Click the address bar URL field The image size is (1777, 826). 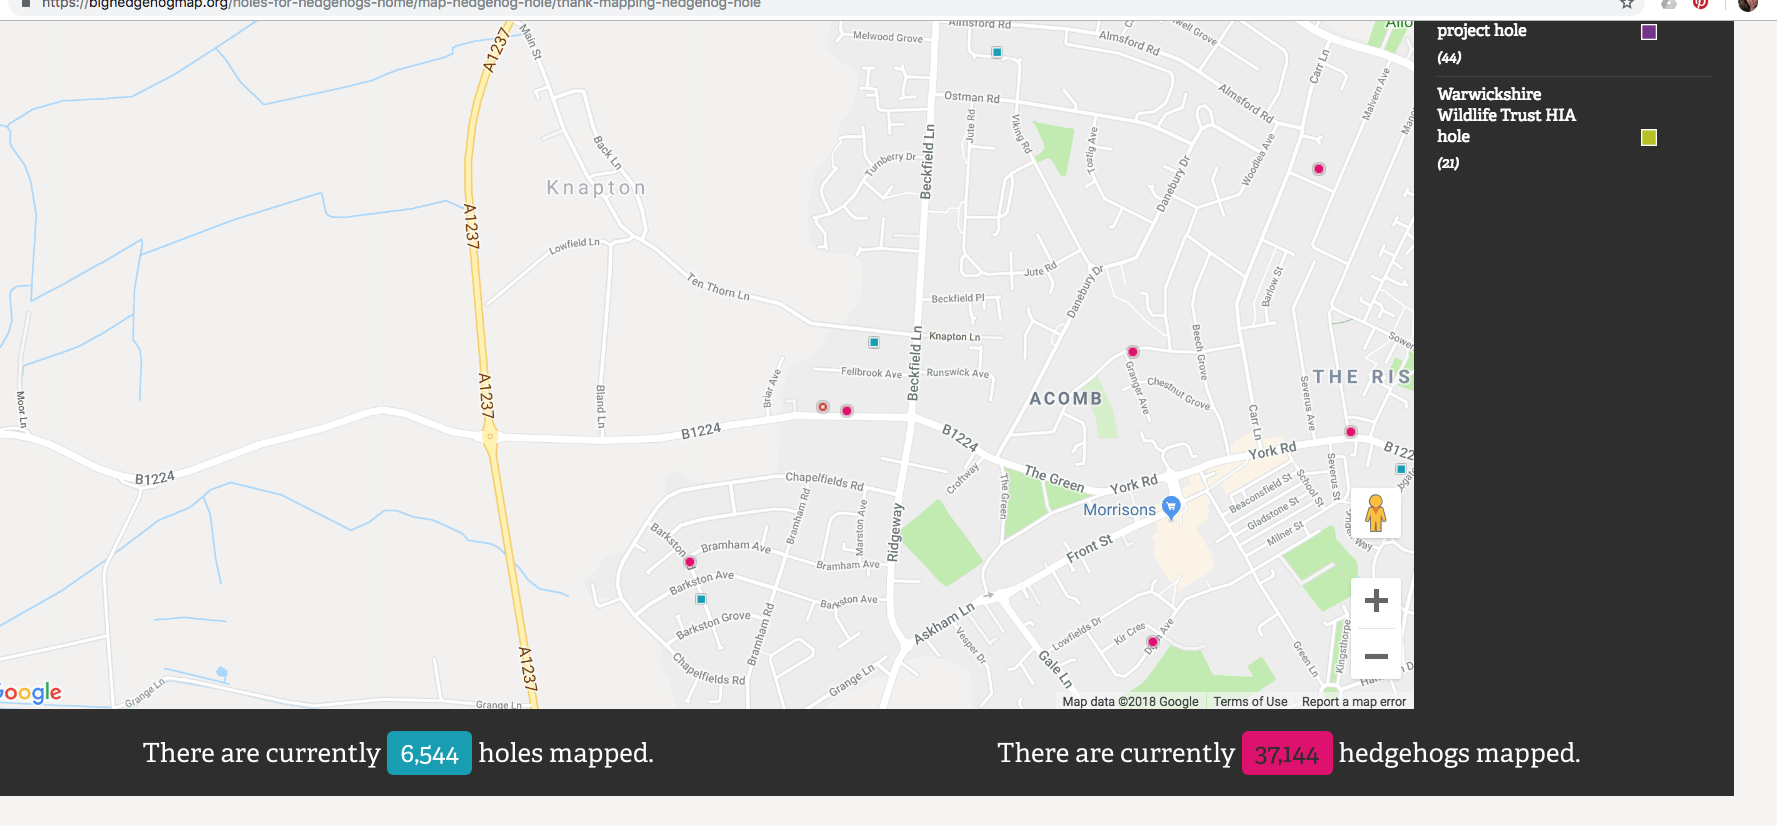pos(400,4)
